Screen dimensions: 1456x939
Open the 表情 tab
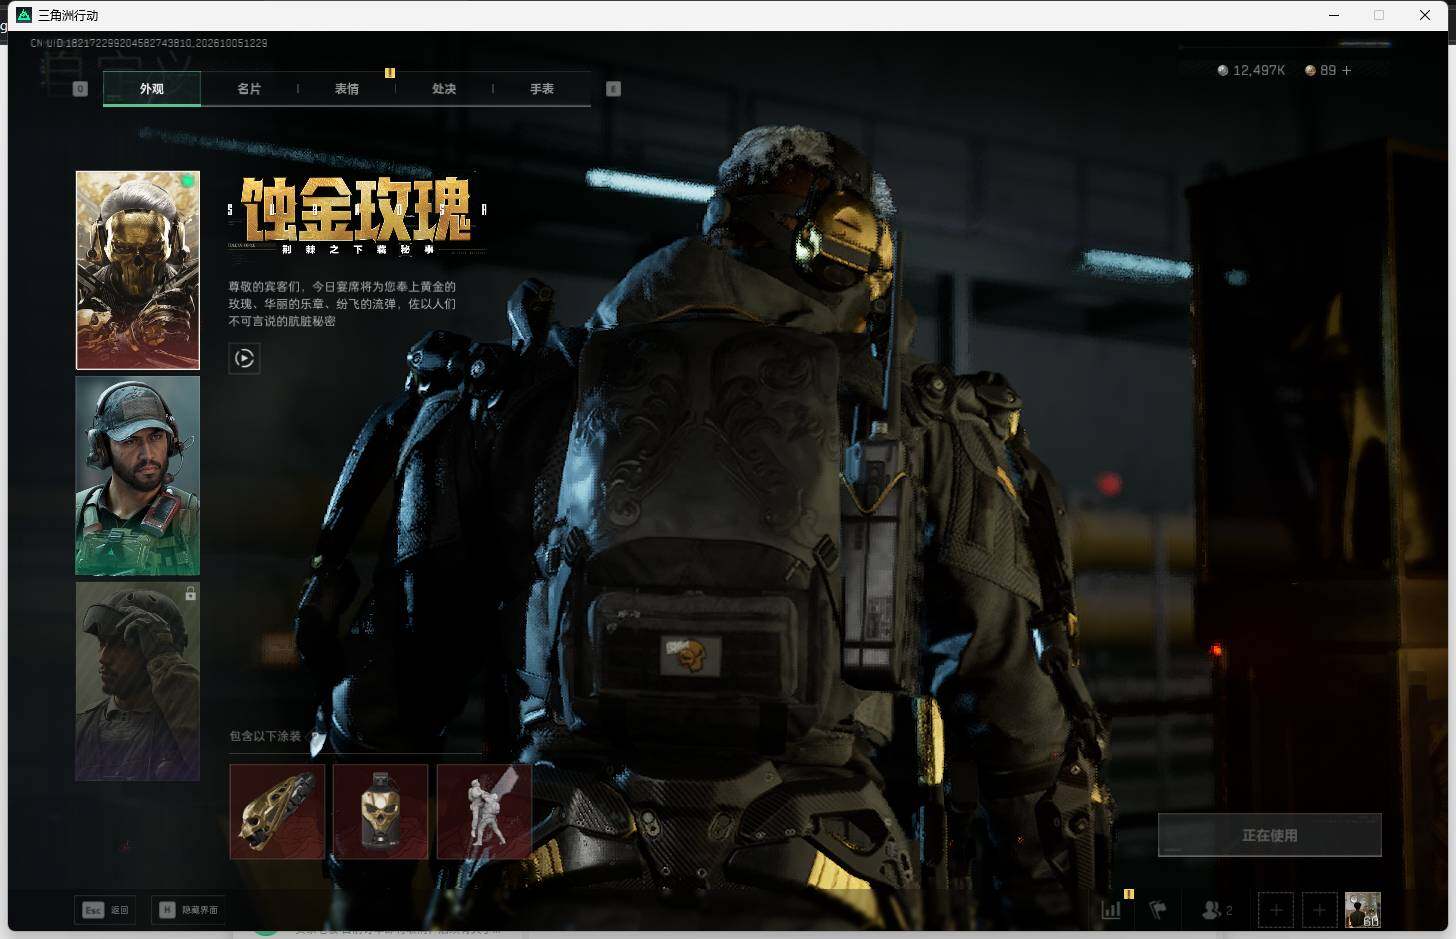(347, 89)
